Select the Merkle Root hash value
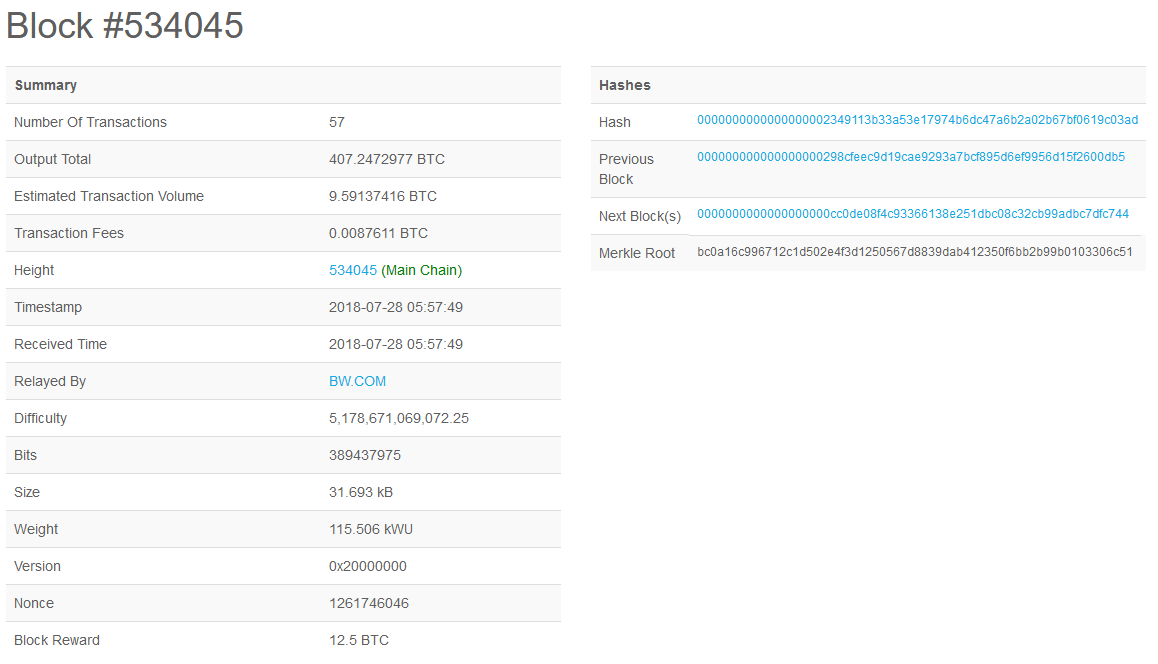Image resolution: width=1158 pixels, height=664 pixels. (917, 253)
